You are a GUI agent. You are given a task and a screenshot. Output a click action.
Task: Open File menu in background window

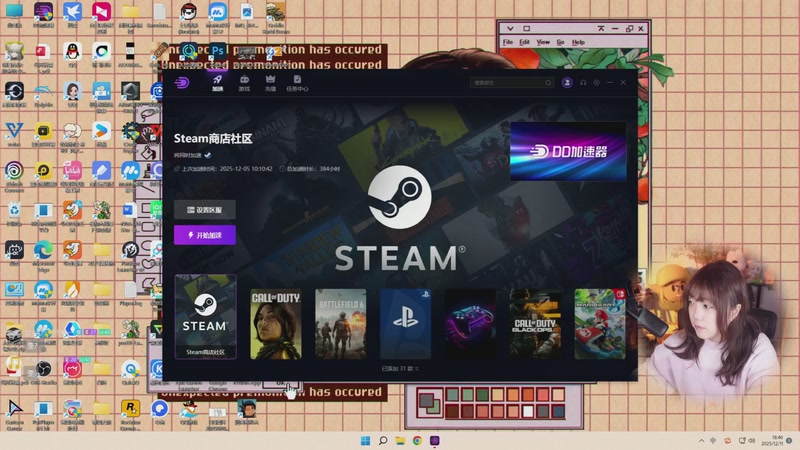(x=508, y=42)
